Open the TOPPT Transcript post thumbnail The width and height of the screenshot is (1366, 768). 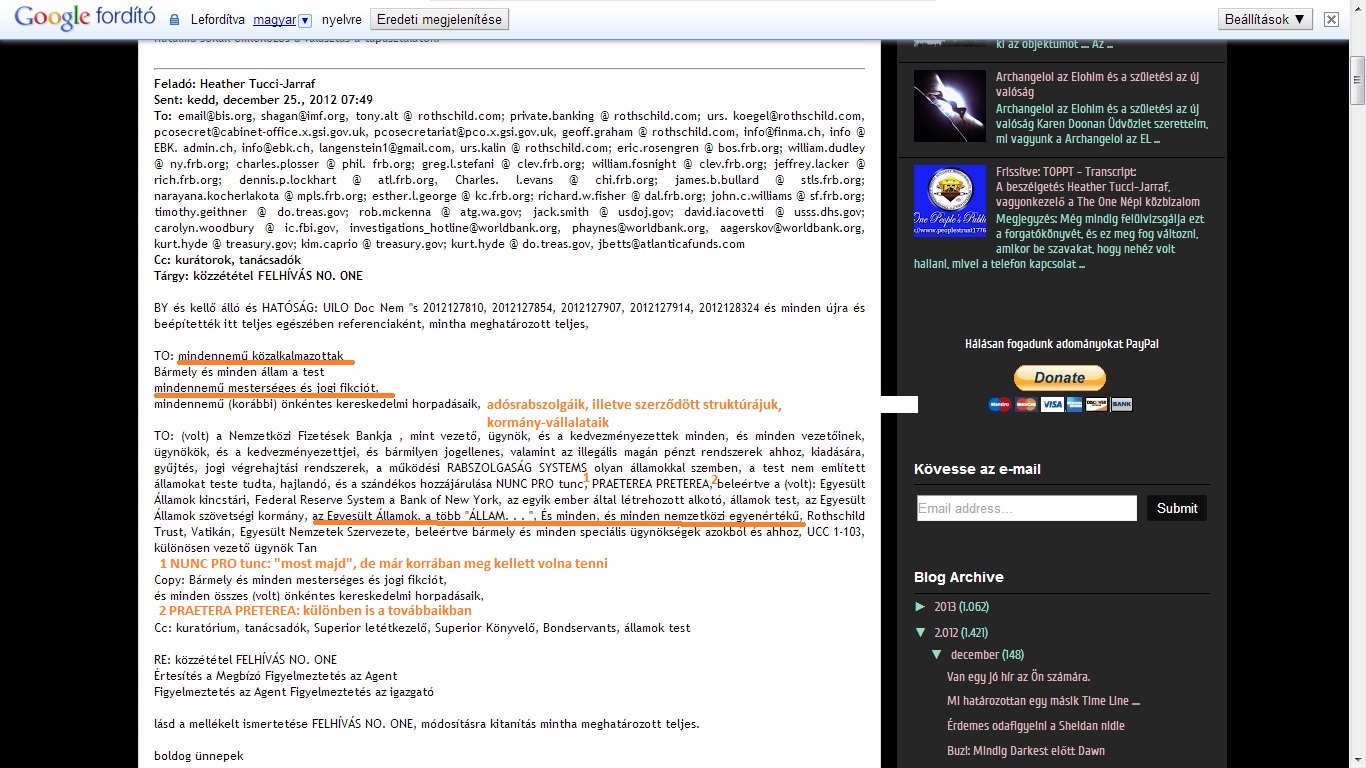(x=949, y=200)
